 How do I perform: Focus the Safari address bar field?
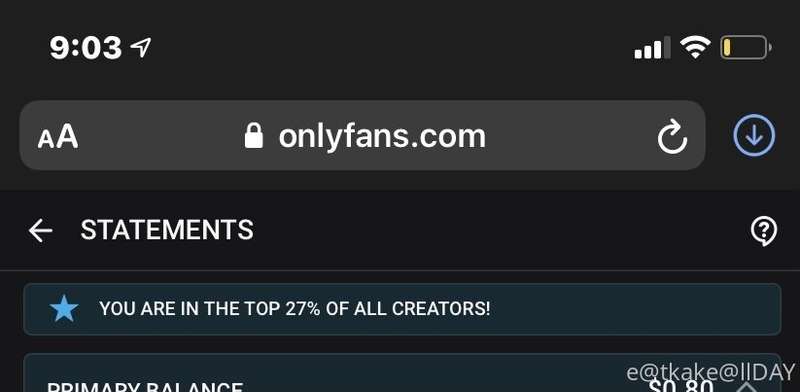point(362,135)
